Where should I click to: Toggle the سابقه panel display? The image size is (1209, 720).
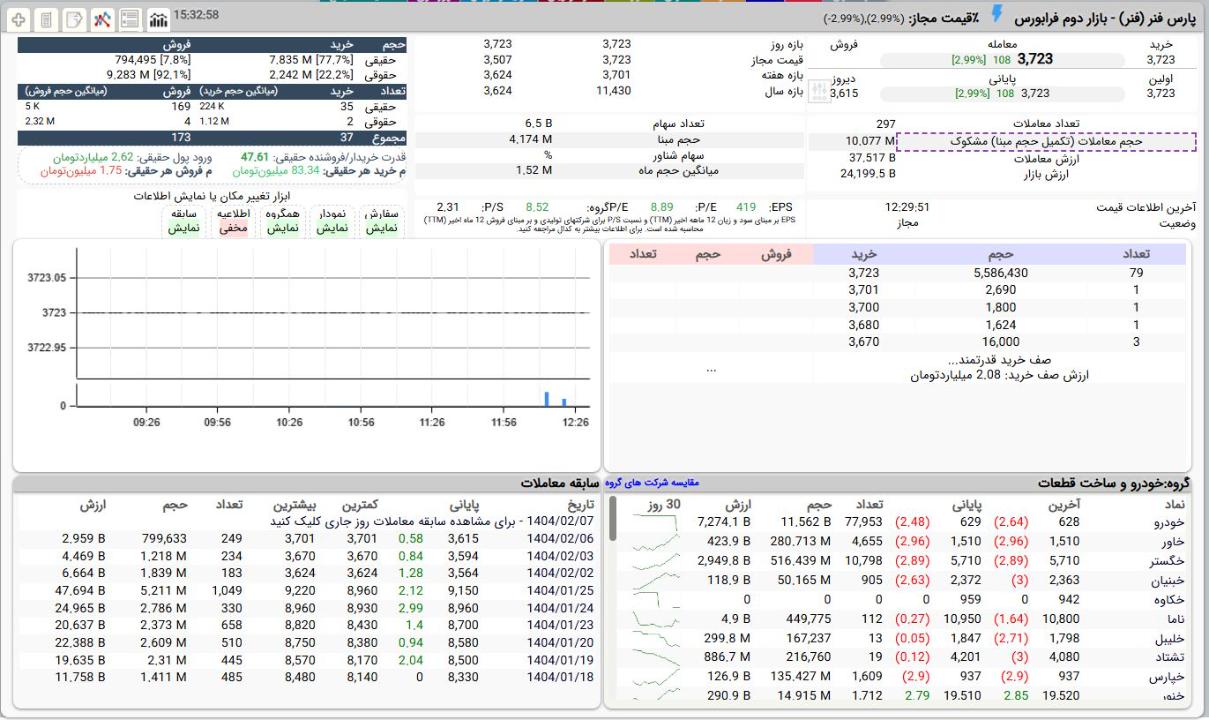pyautogui.click(x=183, y=221)
